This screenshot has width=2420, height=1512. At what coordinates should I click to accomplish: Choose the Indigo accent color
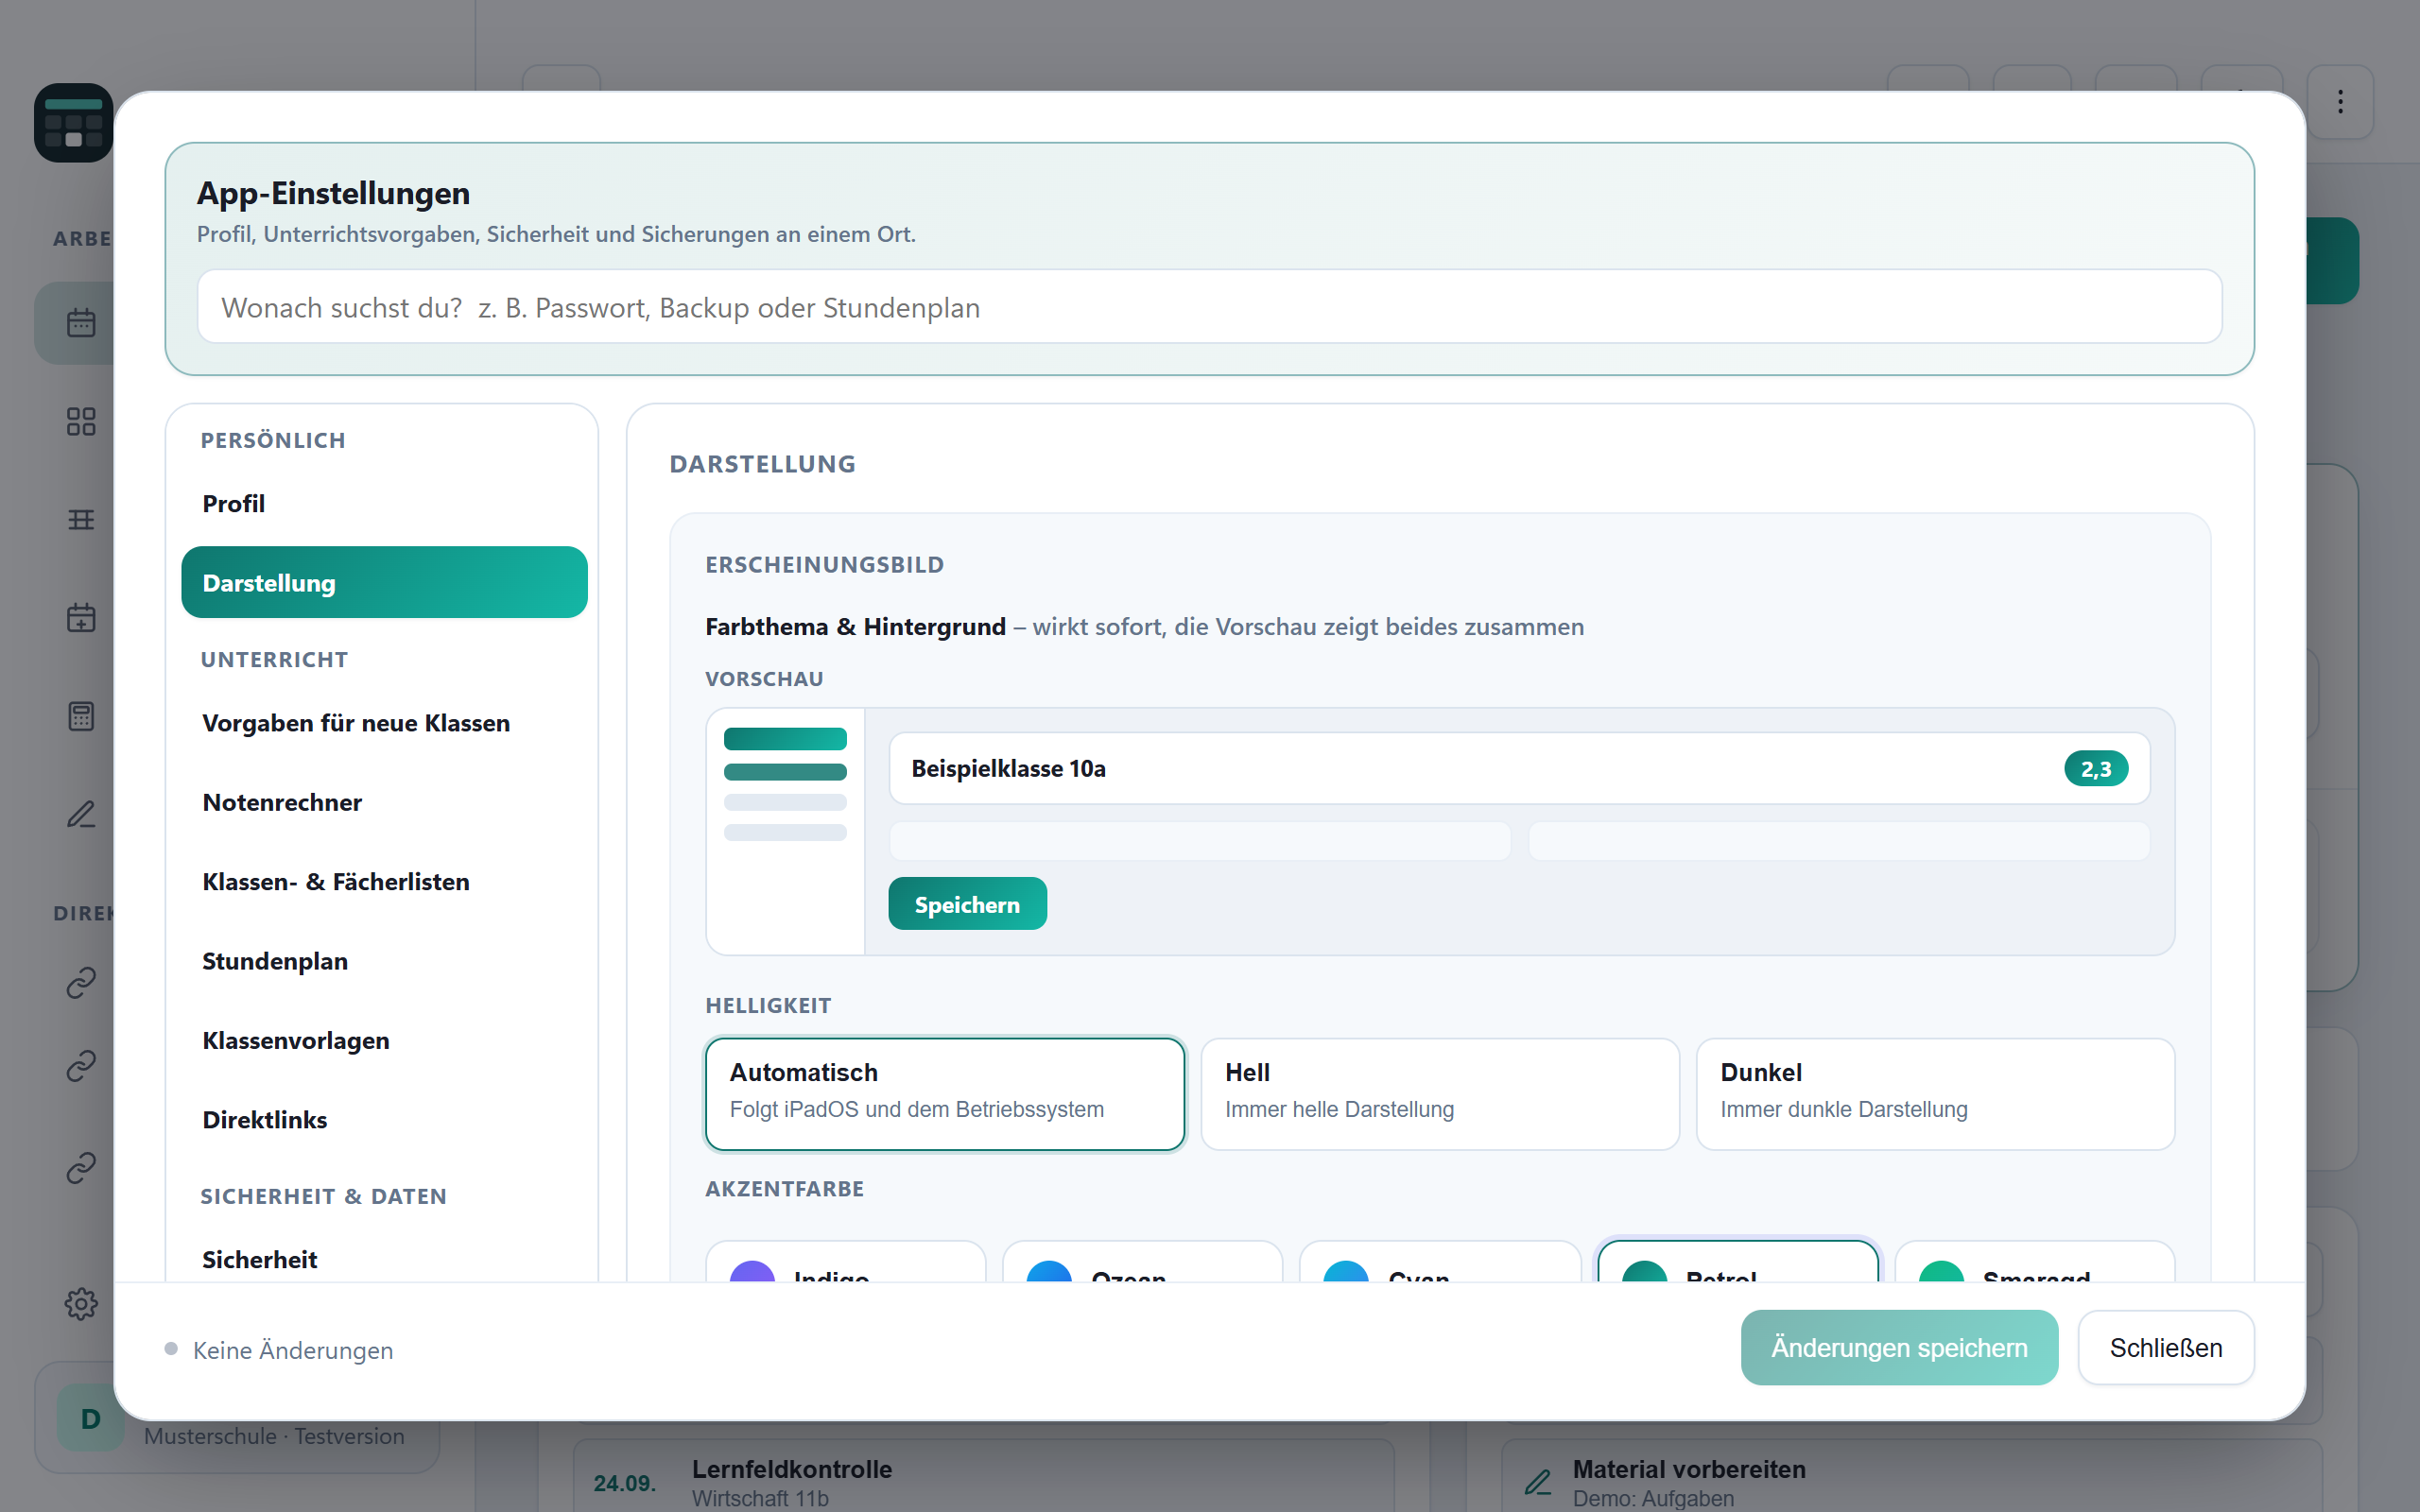pos(846,1262)
